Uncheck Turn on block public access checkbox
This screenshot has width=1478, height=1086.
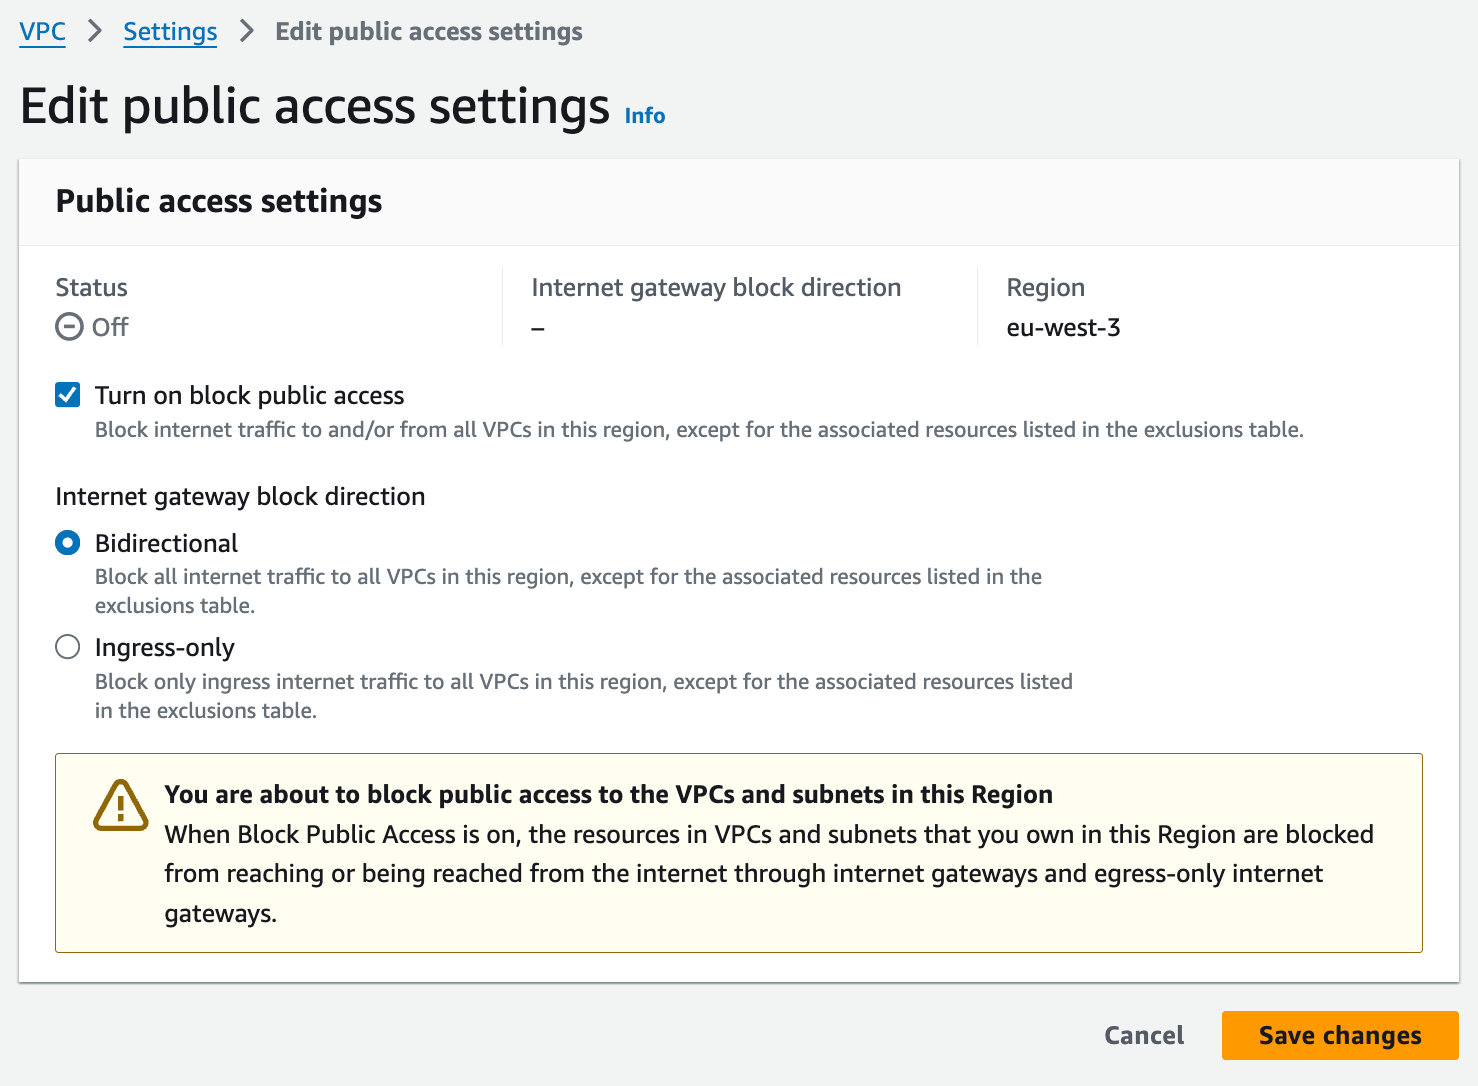(68, 395)
